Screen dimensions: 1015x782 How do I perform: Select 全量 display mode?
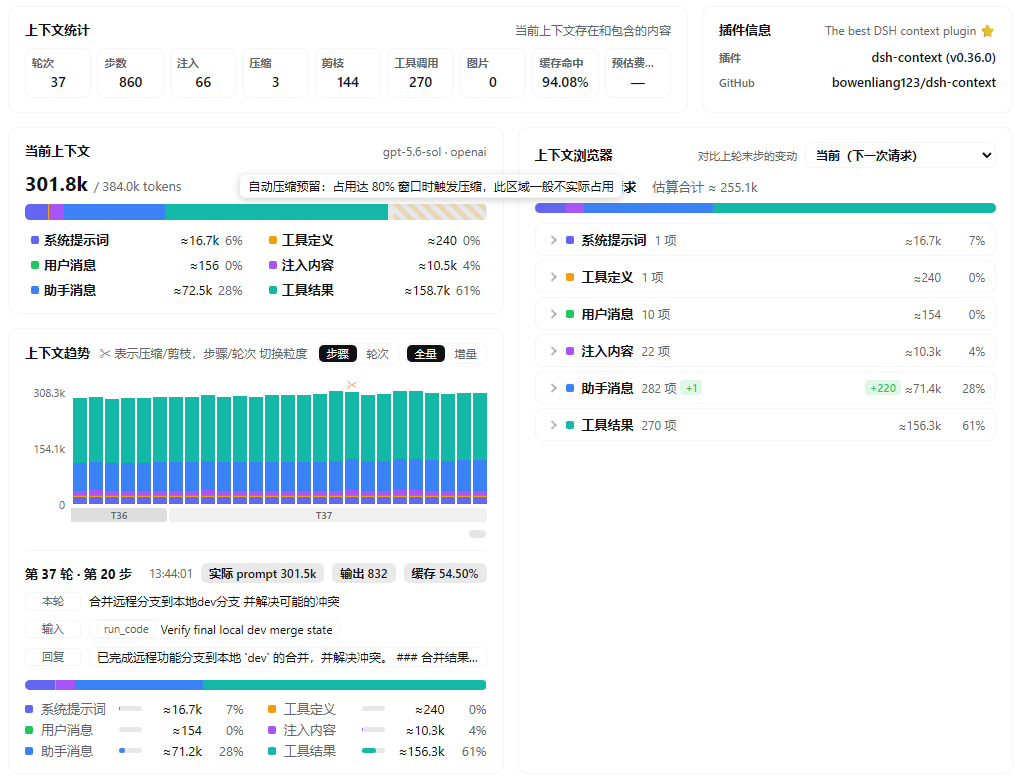pos(425,353)
